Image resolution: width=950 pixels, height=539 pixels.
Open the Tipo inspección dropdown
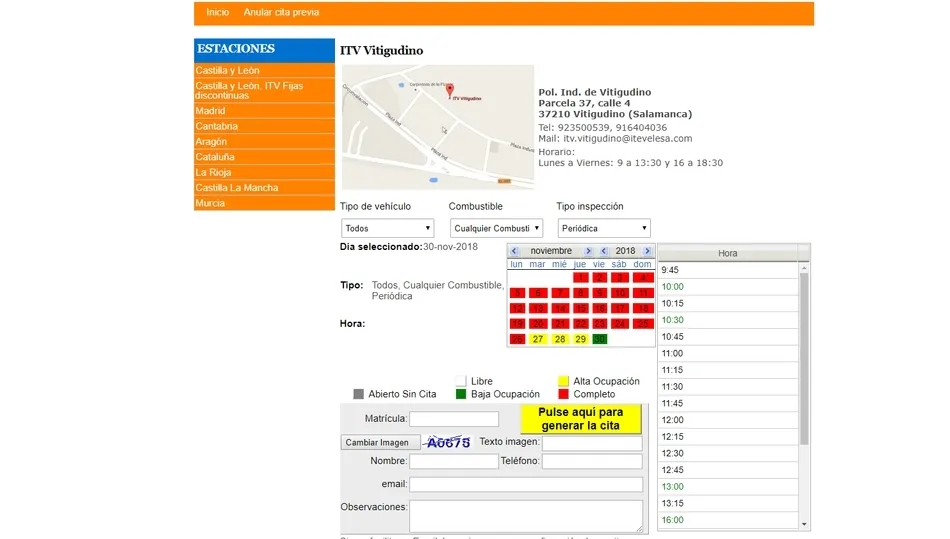[x=603, y=229]
